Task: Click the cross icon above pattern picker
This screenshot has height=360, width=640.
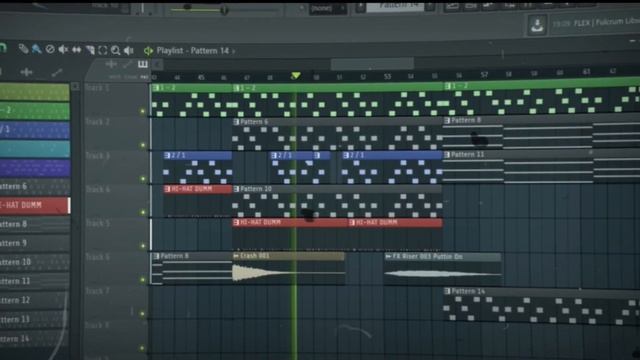Action: [x=27, y=72]
